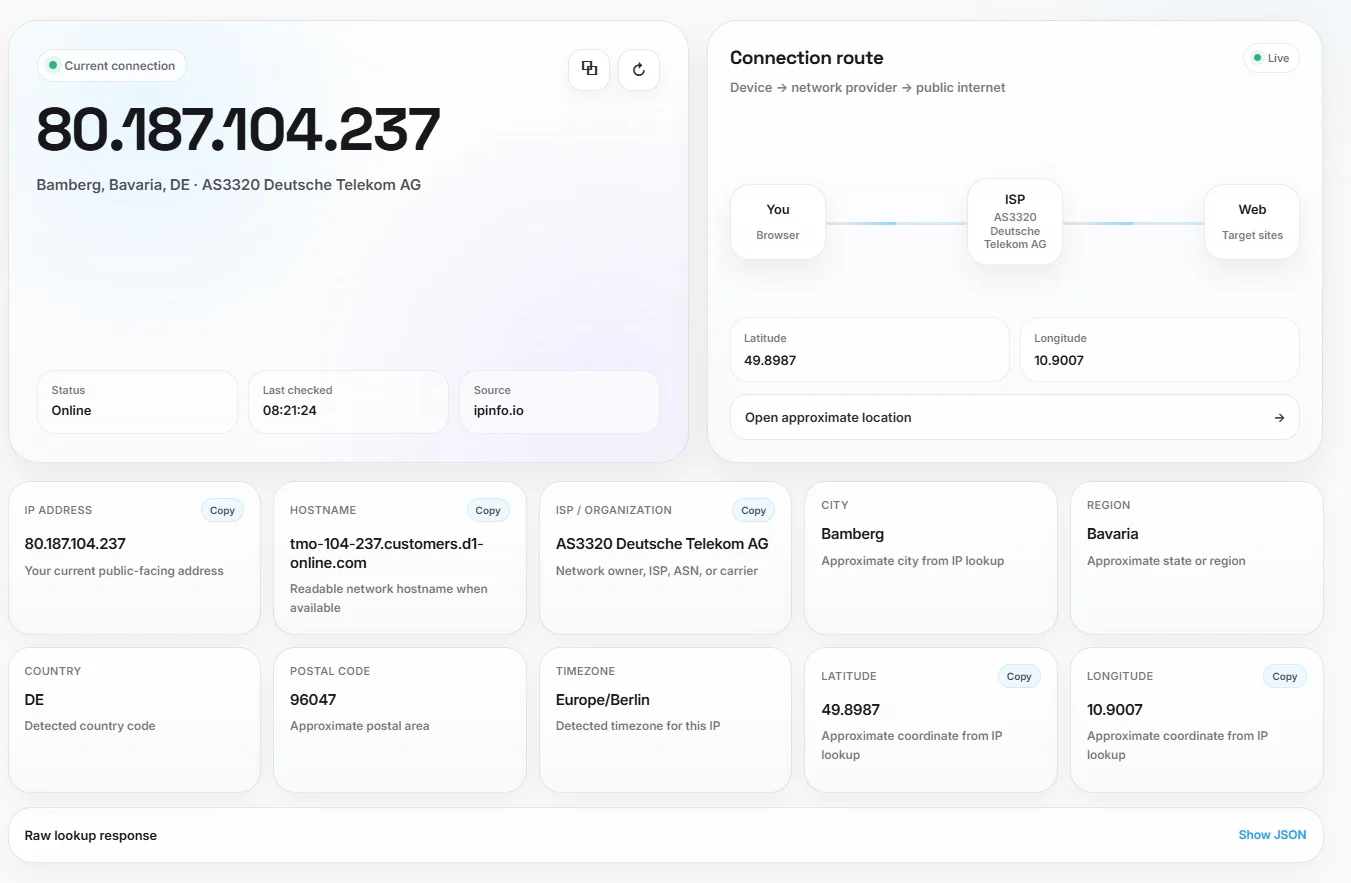Screen dimensions: 1351x883
Task: Click Copy in the LONGITUDE card
Action: [x=1285, y=676]
